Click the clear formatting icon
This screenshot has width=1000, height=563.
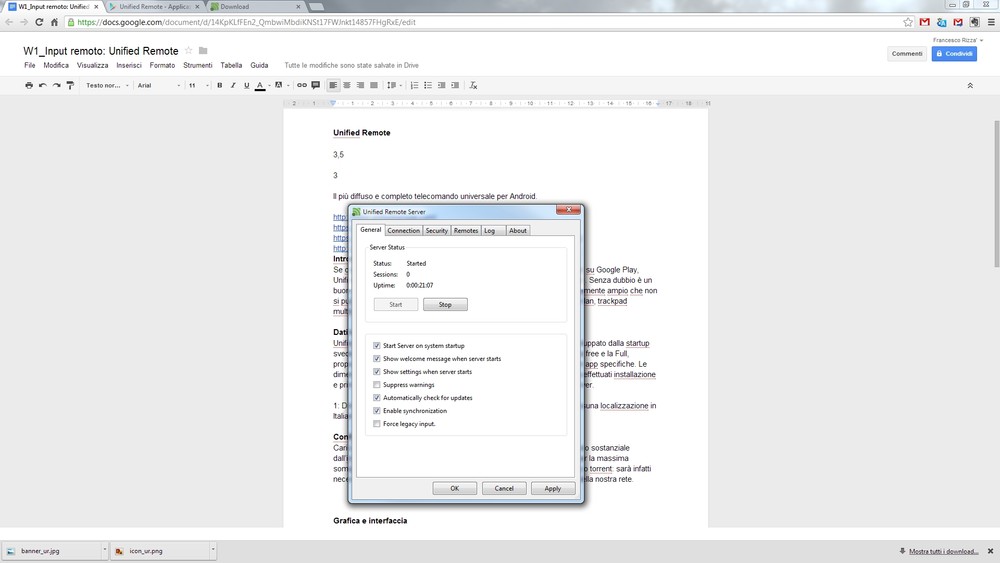point(474,86)
